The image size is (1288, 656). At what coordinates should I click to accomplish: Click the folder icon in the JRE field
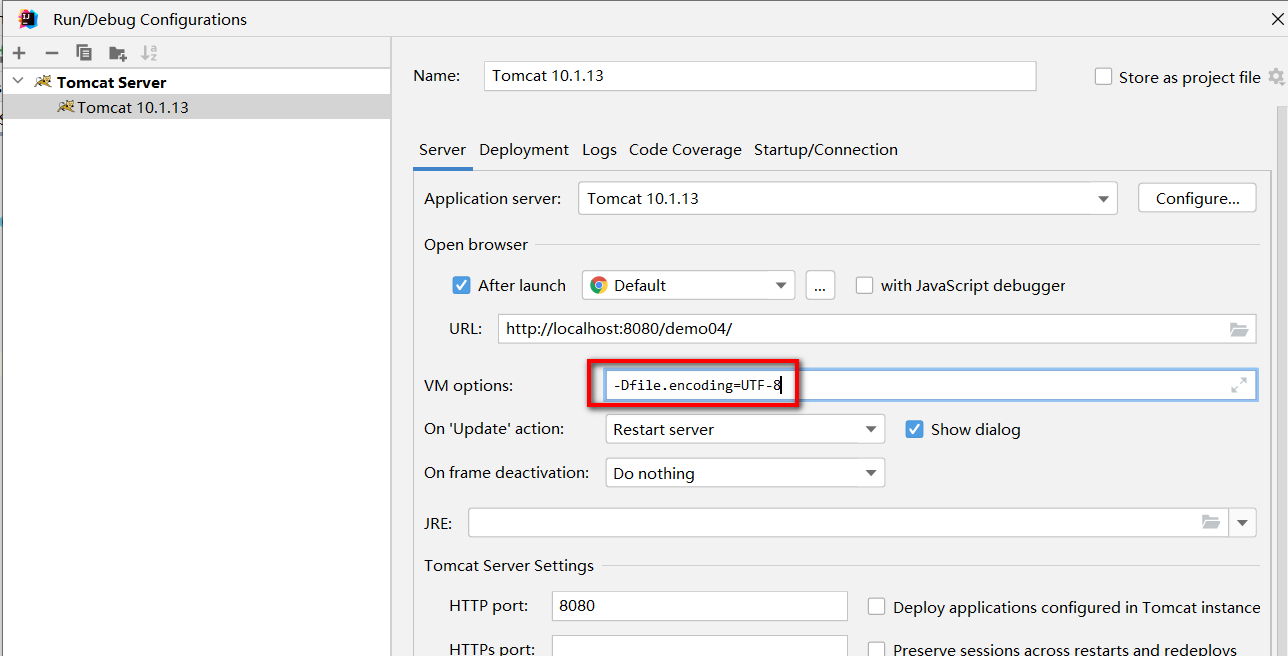pyautogui.click(x=1211, y=522)
